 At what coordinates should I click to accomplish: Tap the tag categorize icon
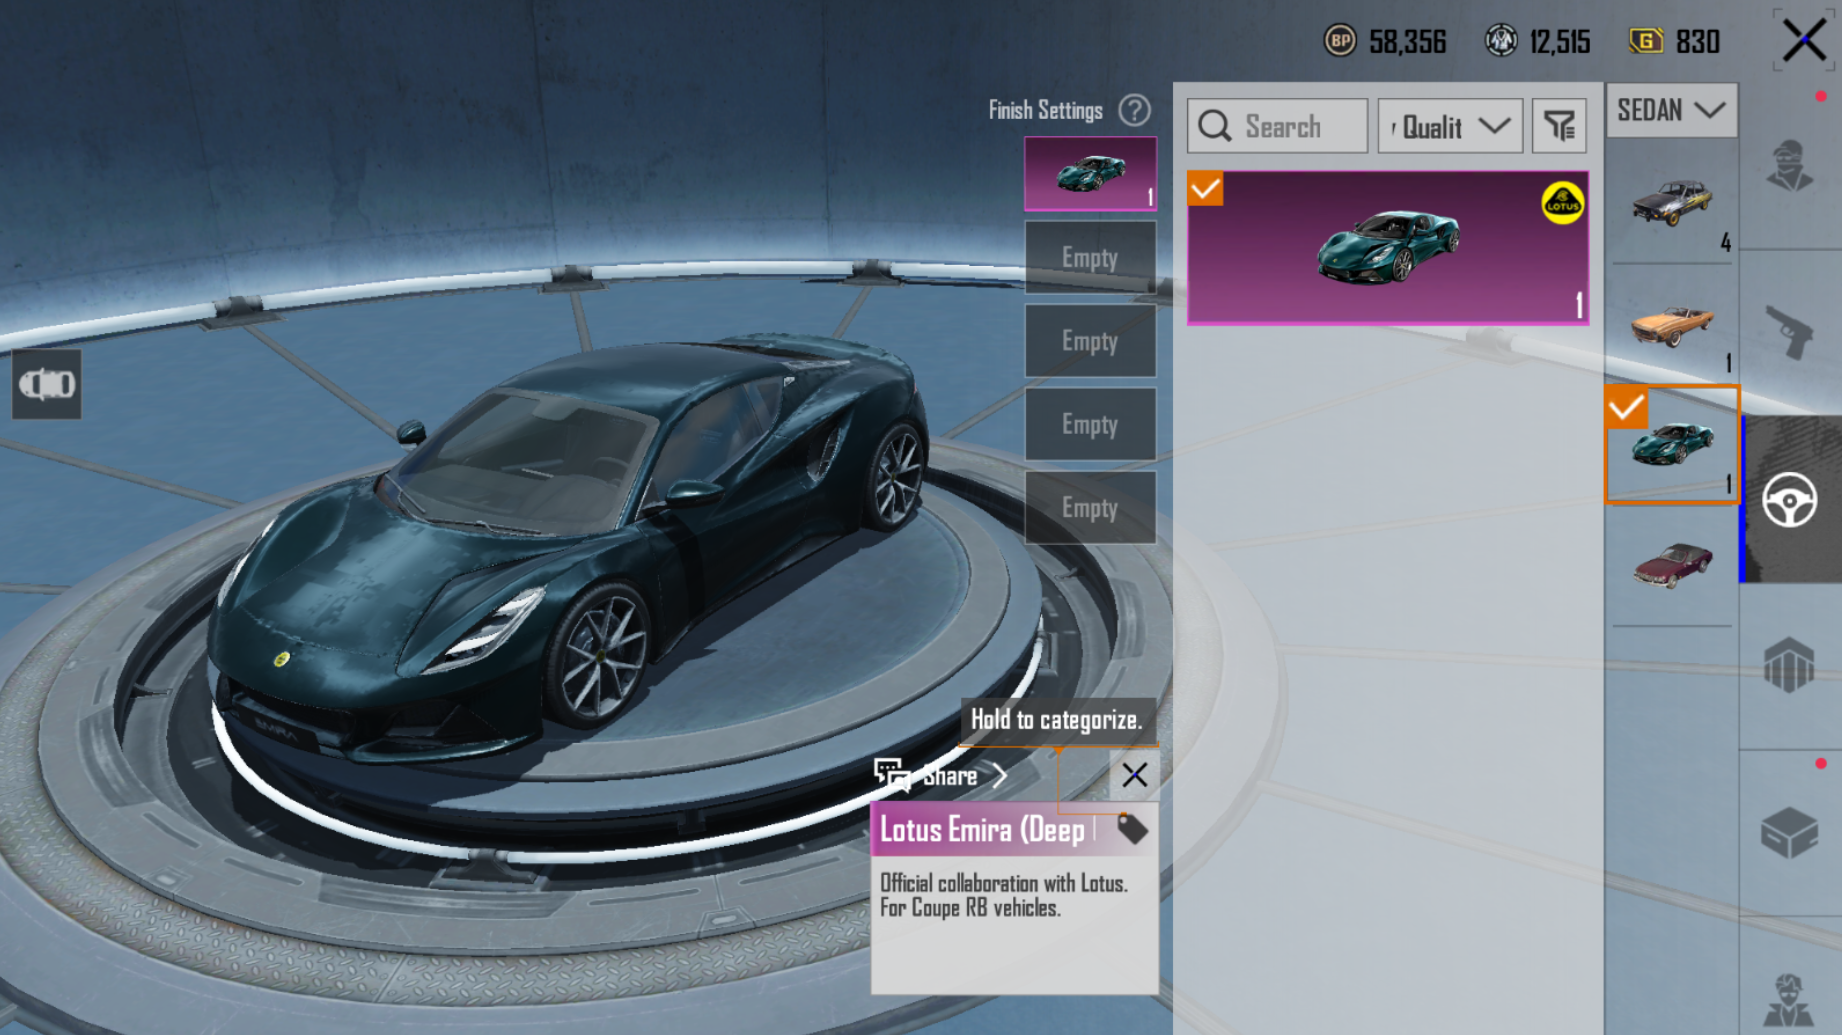tap(1131, 829)
